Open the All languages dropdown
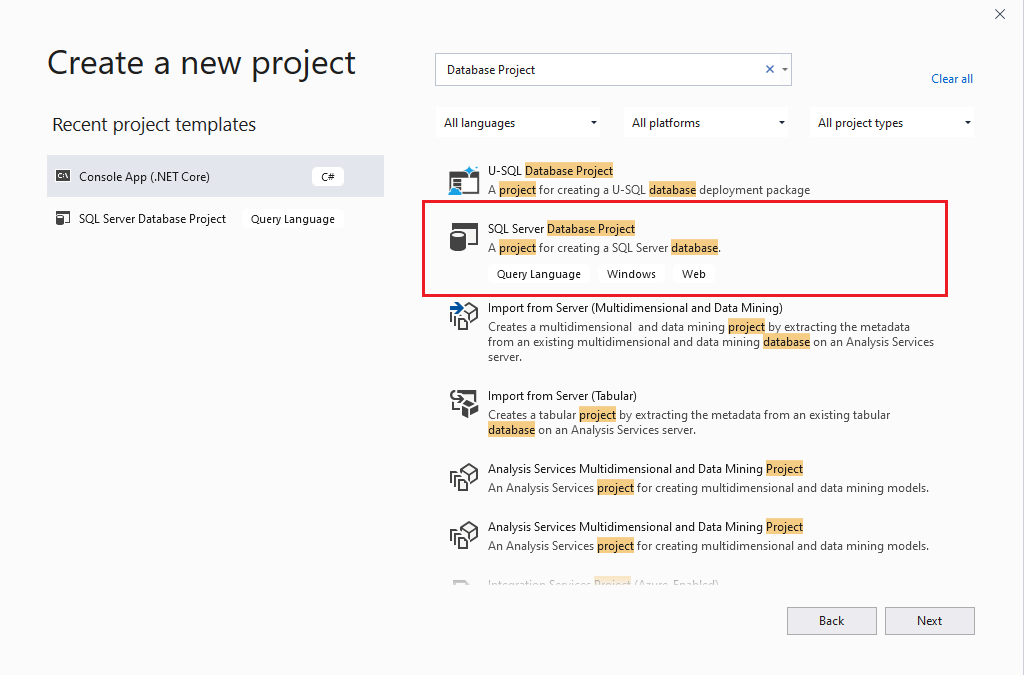Viewport: 1024px width, 675px height. point(520,123)
